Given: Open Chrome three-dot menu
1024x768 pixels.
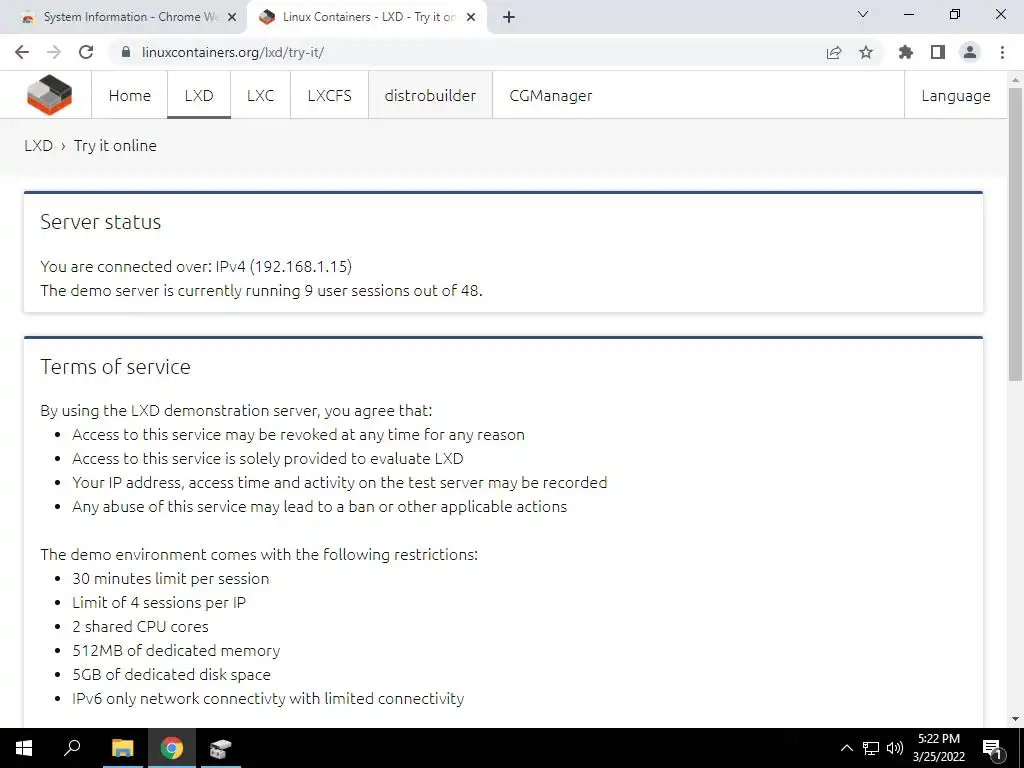Looking at the screenshot, I should (1002, 52).
